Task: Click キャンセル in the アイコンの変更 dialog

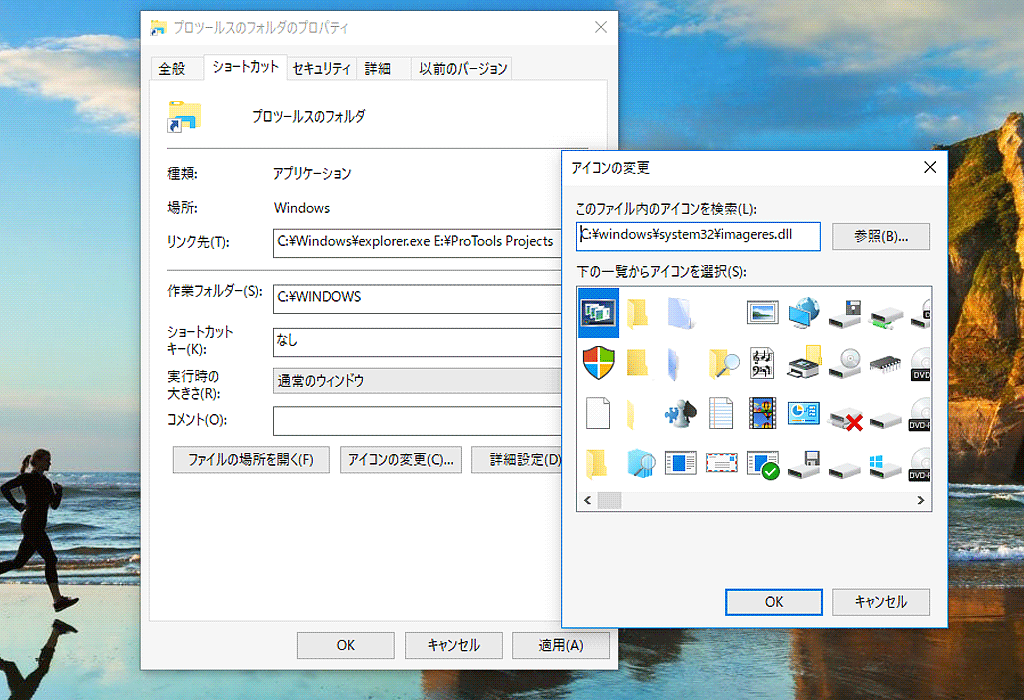Action: (880, 602)
